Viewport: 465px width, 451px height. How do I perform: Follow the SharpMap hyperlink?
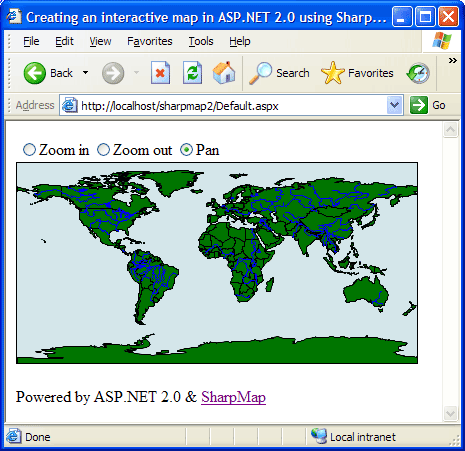233,397
